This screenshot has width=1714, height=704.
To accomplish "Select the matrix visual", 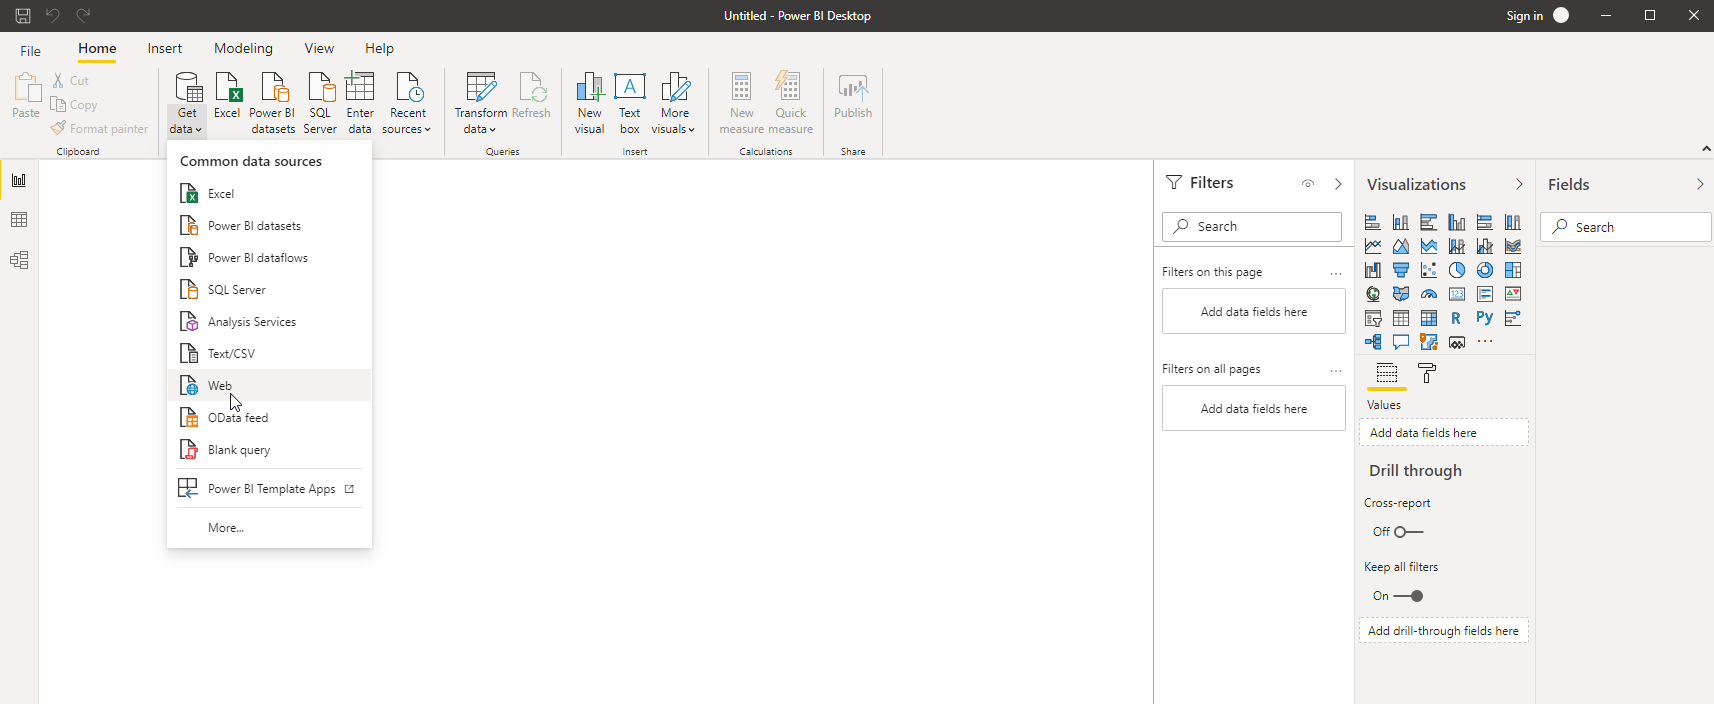I will pyautogui.click(x=1429, y=318).
